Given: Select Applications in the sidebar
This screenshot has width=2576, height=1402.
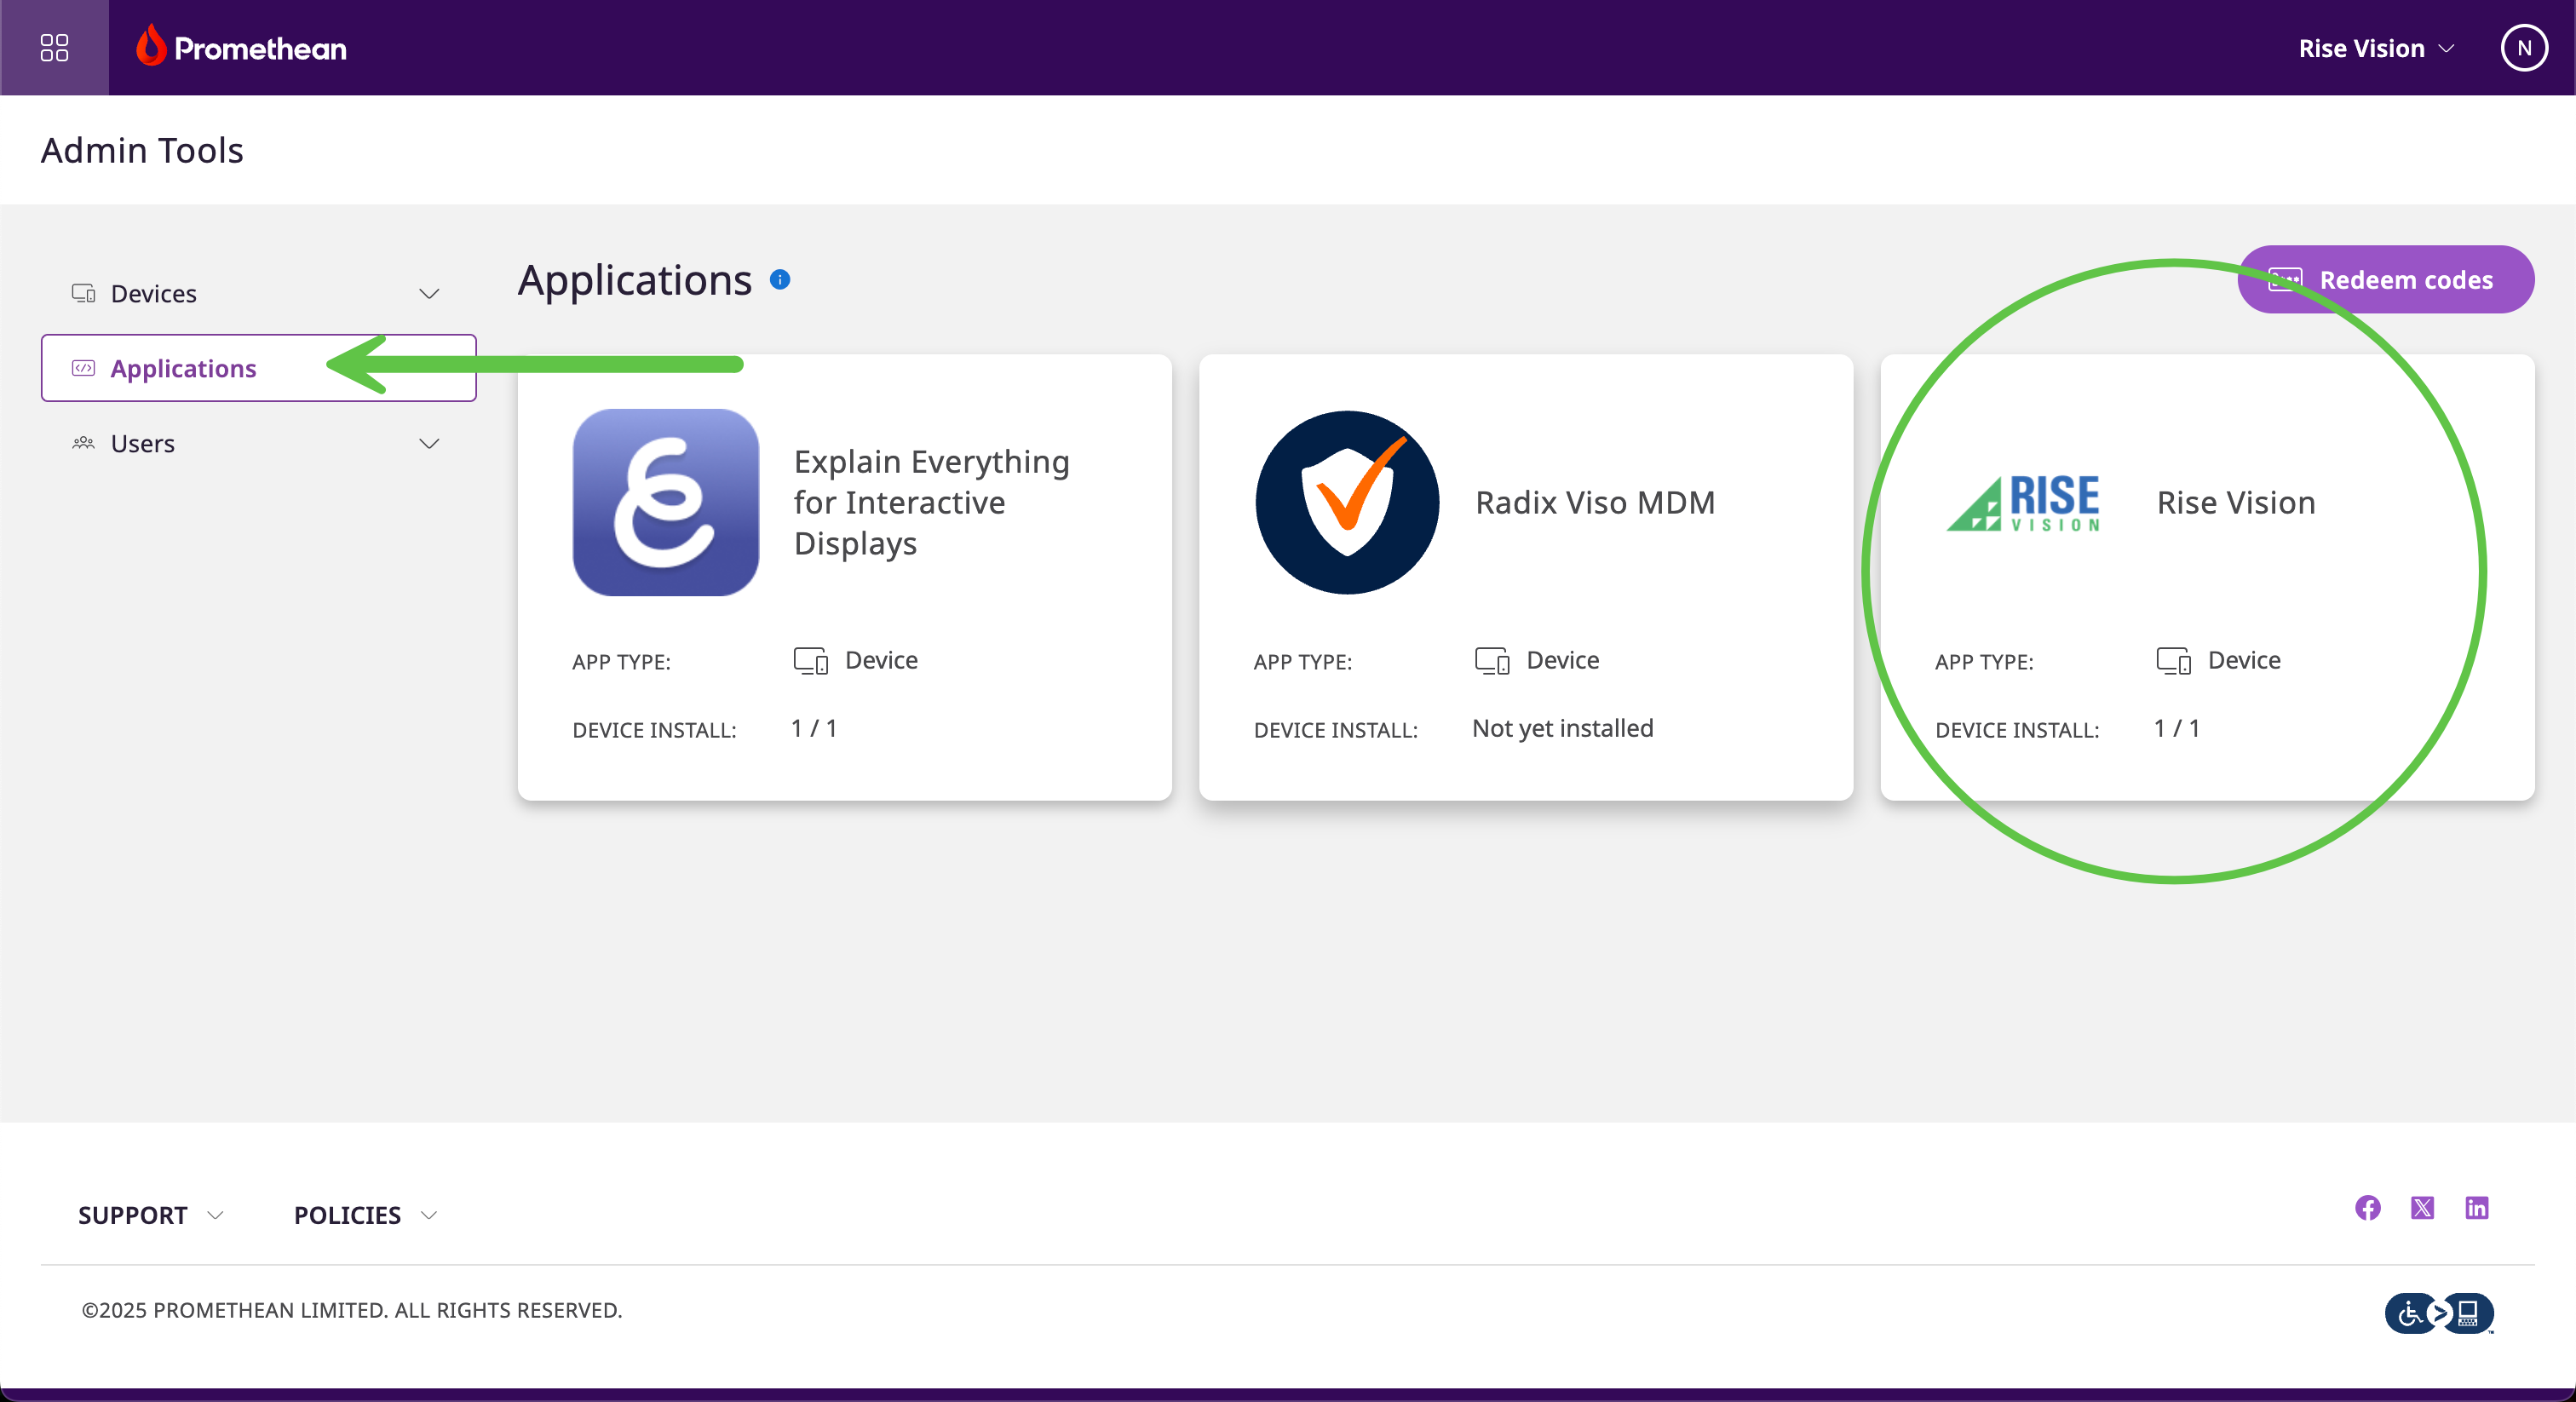Looking at the screenshot, I should 258,368.
